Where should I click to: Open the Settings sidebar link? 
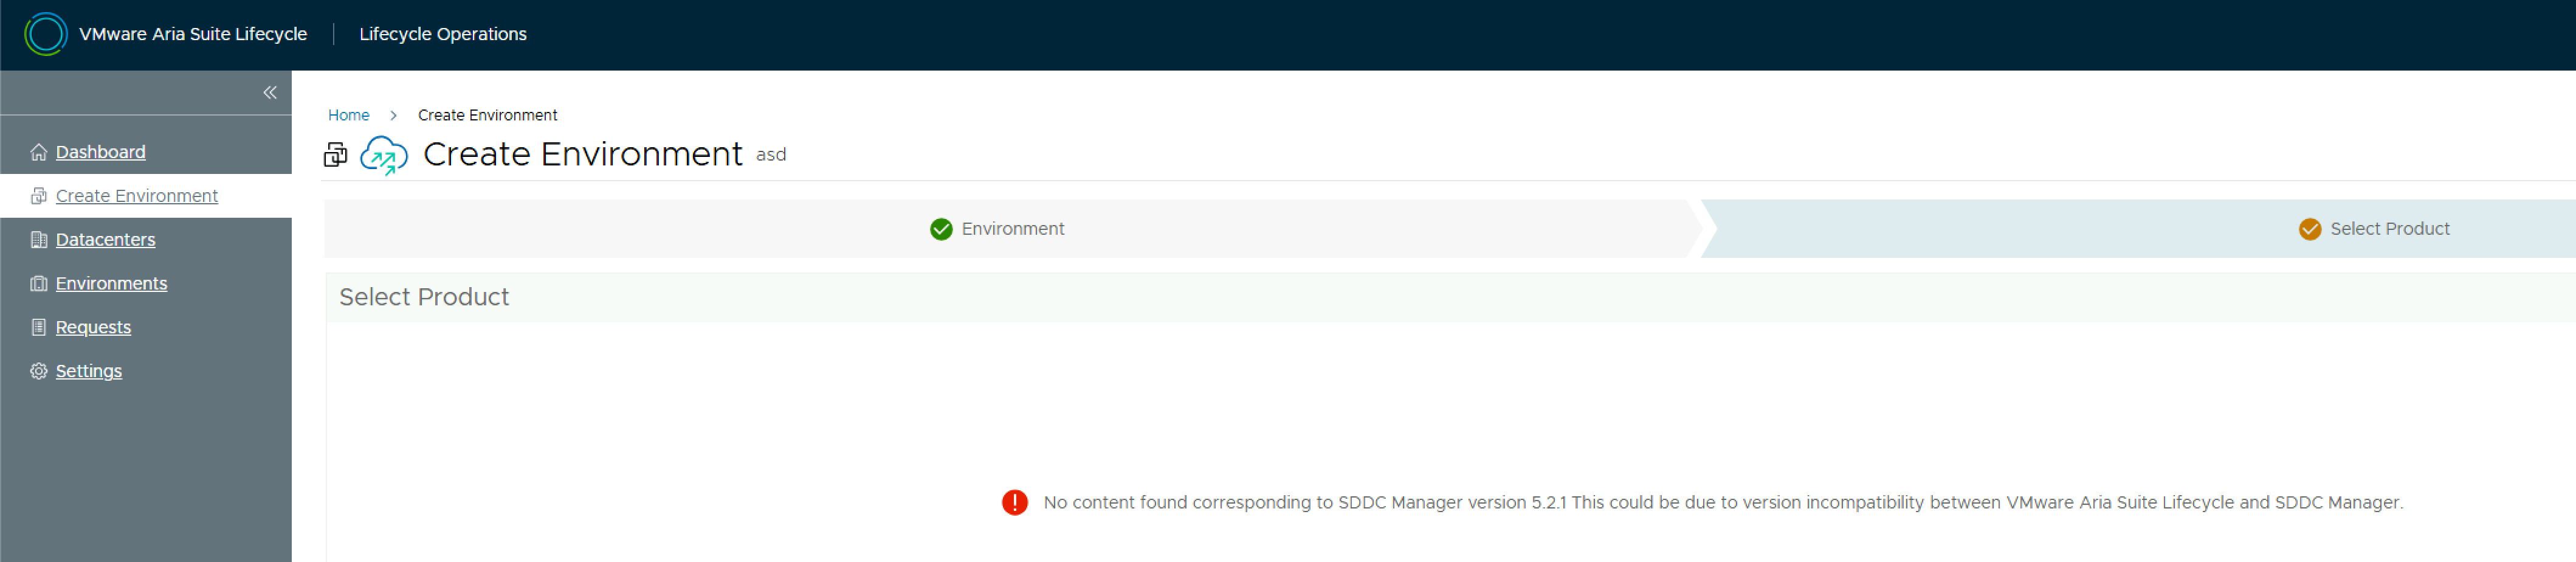pyautogui.click(x=88, y=371)
